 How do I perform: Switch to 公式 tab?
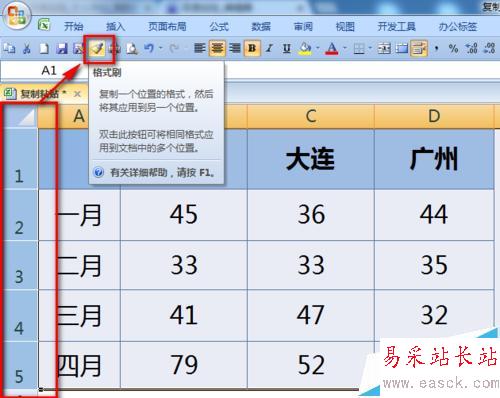(219, 26)
